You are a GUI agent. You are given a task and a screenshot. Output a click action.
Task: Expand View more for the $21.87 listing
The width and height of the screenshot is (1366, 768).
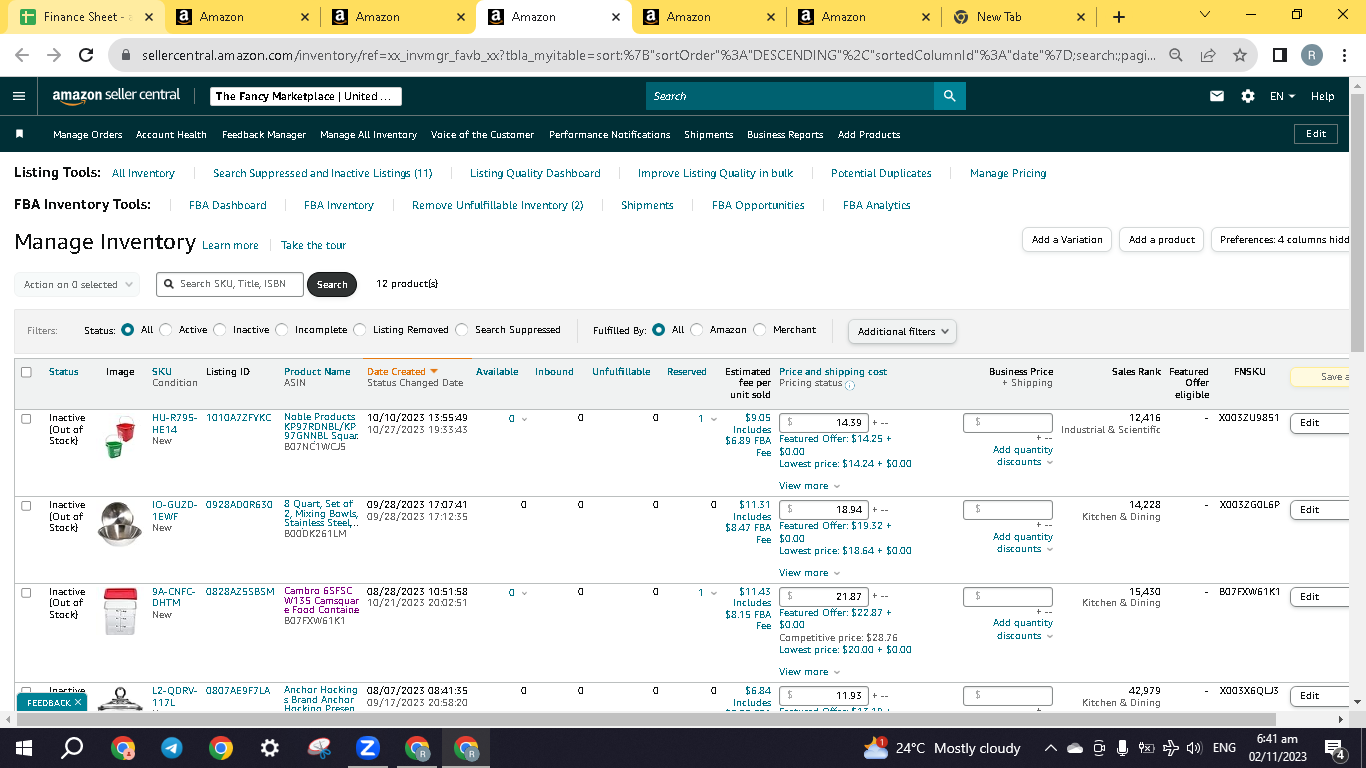point(809,672)
